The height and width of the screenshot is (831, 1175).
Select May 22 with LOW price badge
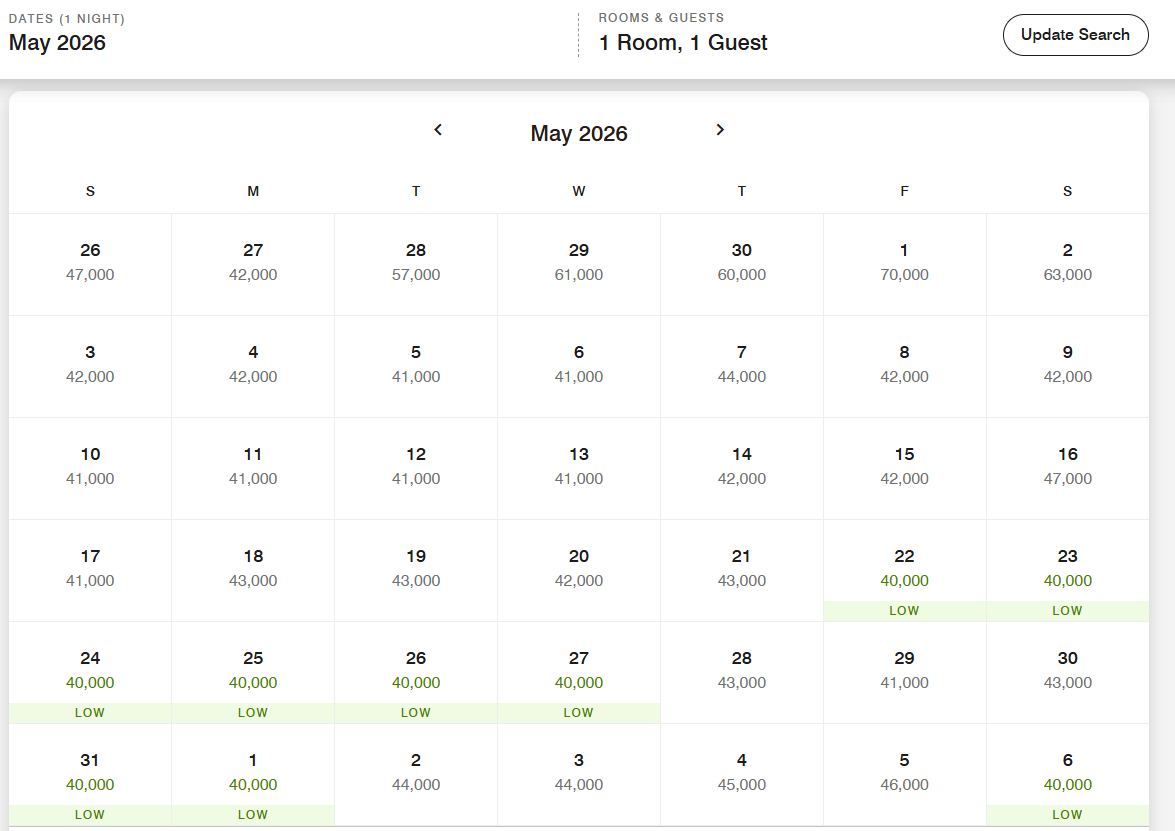point(904,568)
